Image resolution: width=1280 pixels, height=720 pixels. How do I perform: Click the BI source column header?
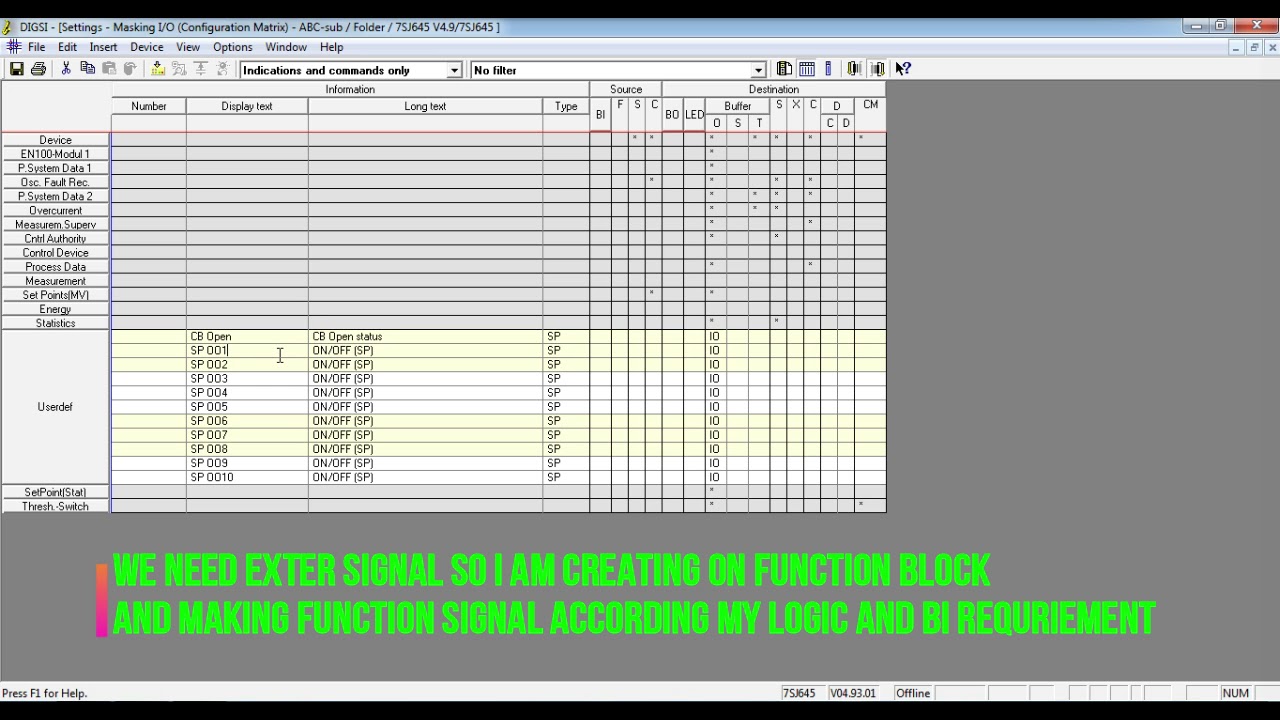click(x=600, y=114)
